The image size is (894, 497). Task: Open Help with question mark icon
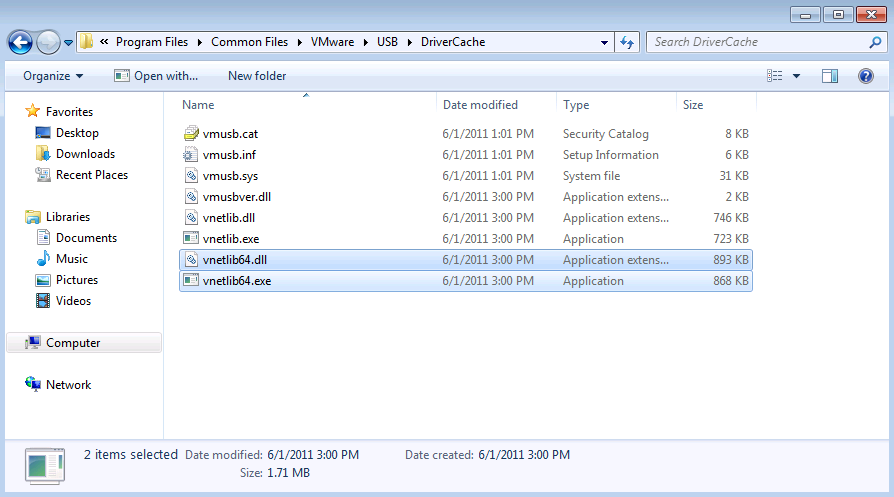pos(865,76)
